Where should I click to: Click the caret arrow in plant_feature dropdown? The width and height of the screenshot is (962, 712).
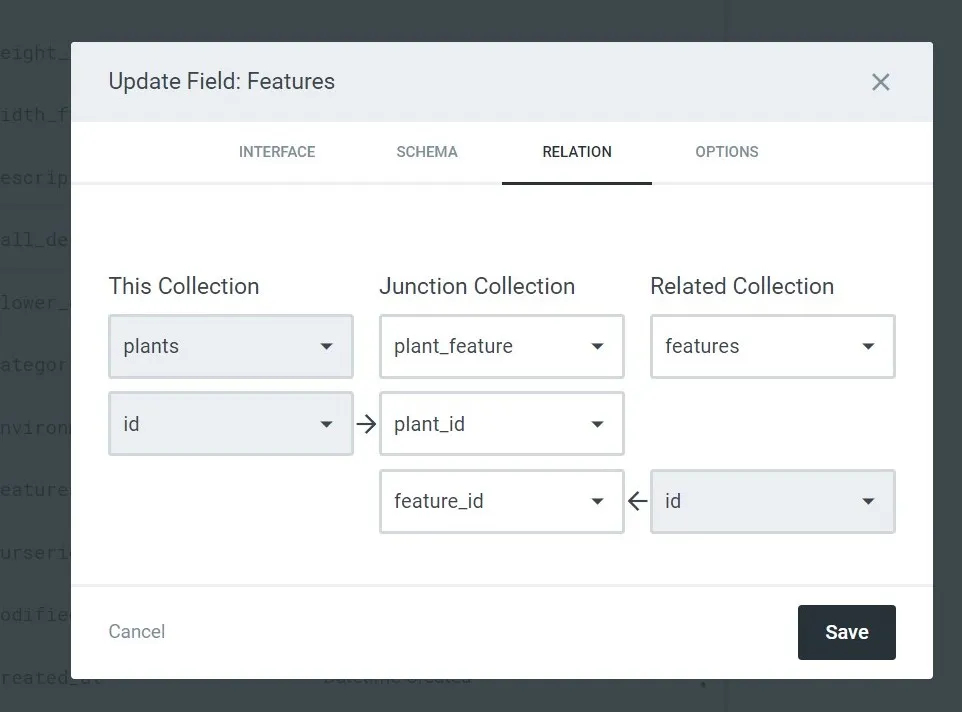[597, 347]
